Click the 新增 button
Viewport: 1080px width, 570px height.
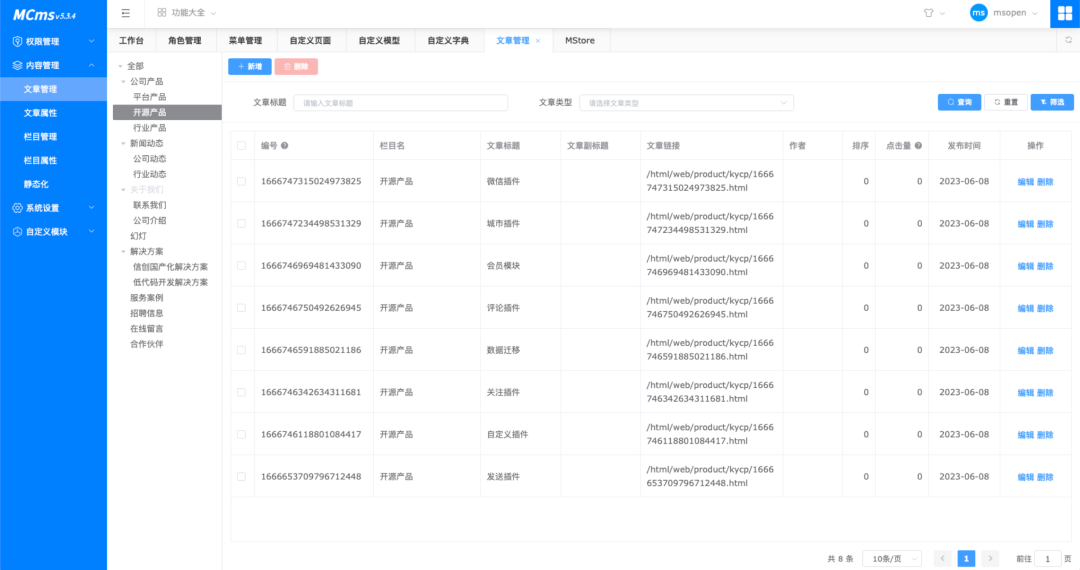click(249, 67)
